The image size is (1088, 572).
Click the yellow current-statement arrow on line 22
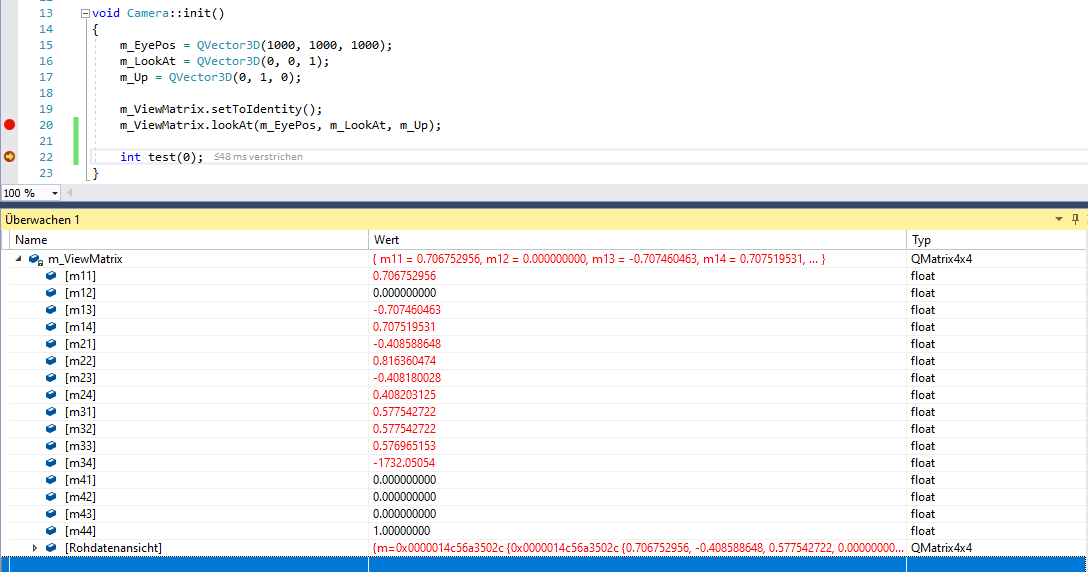10,156
